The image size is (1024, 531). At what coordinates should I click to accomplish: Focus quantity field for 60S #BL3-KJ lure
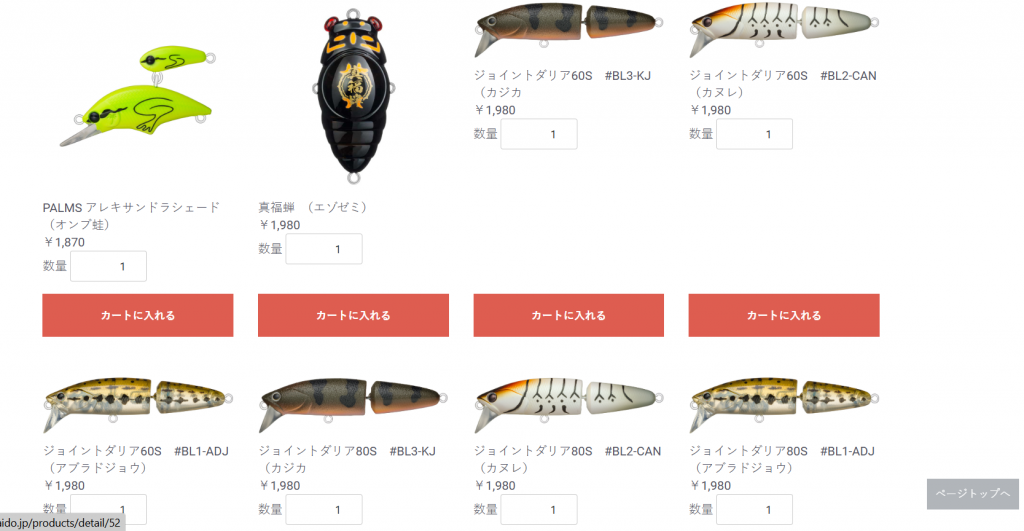(539, 134)
